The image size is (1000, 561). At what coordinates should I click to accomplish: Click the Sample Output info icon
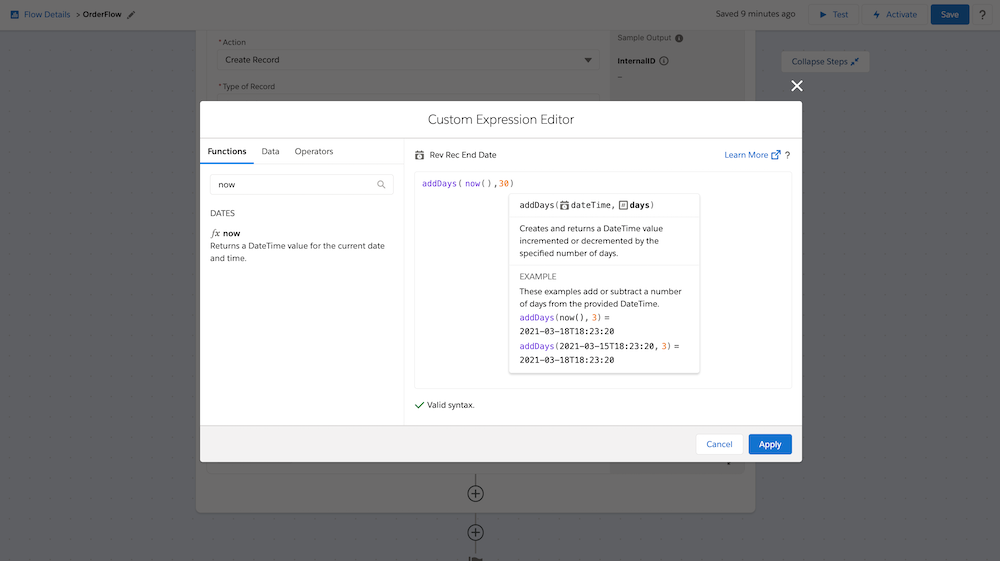click(x=679, y=38)
